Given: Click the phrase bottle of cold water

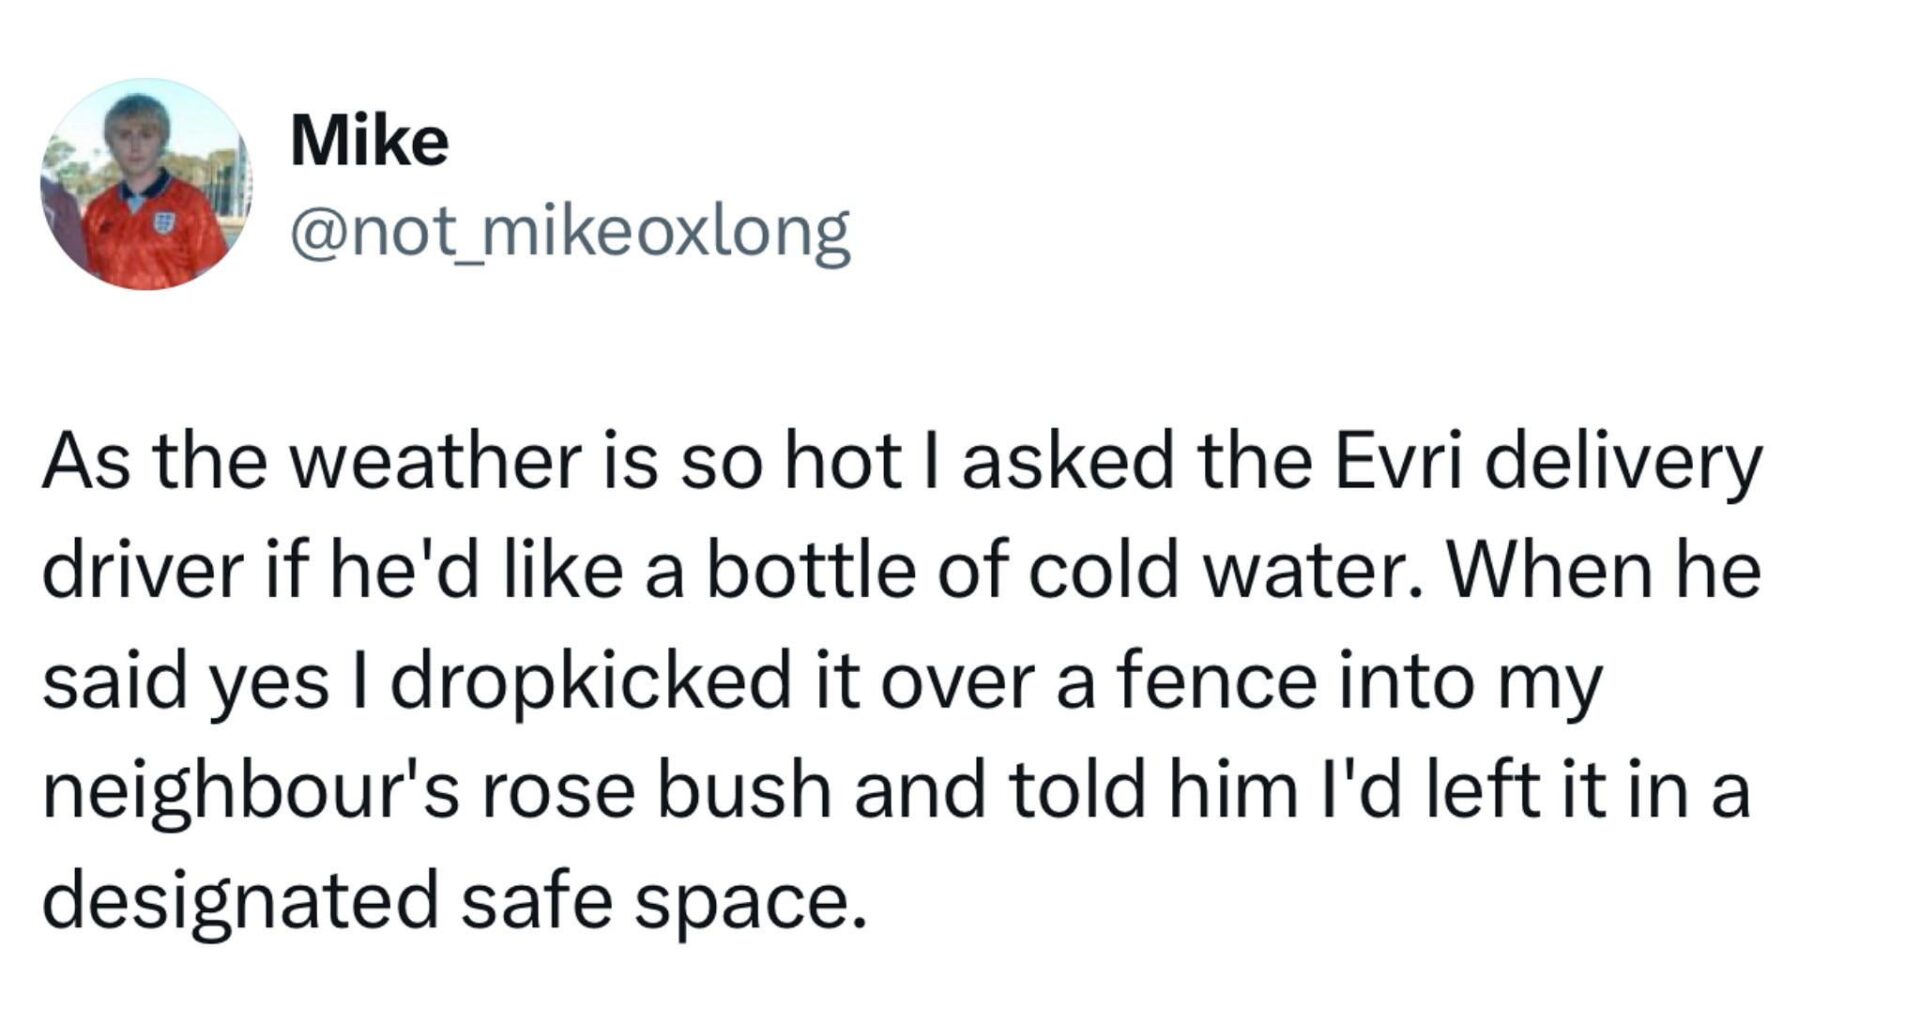Looking at the screenshot, I should coord(1064,573).
